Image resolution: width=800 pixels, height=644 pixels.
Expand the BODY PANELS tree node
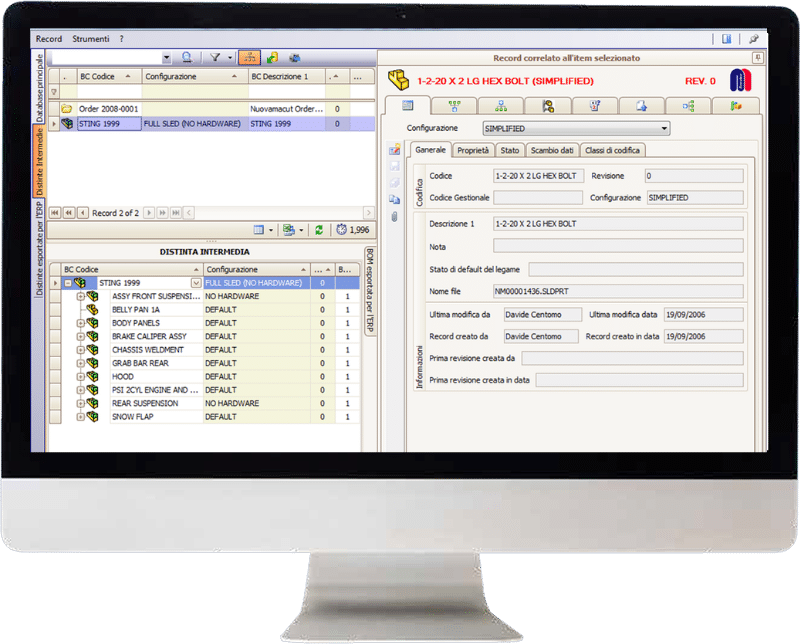(81, 324)
